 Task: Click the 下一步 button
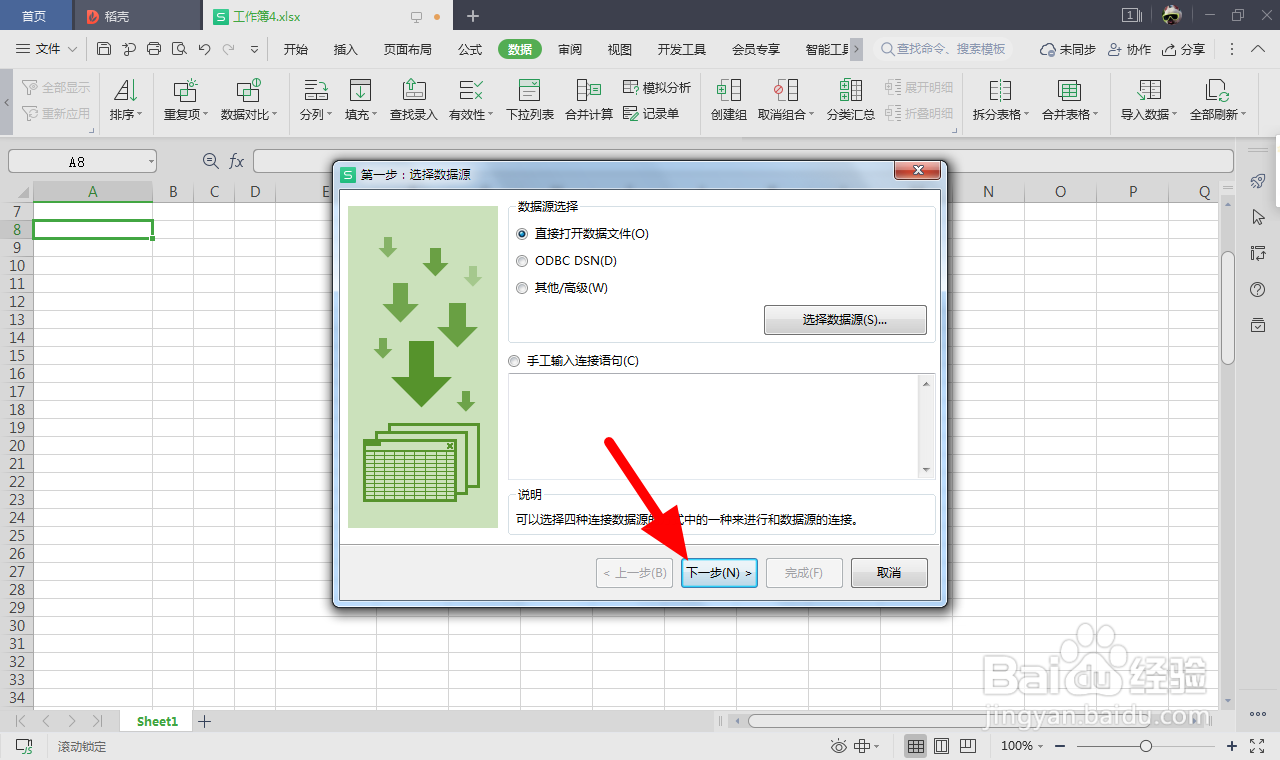click(718, 572)
